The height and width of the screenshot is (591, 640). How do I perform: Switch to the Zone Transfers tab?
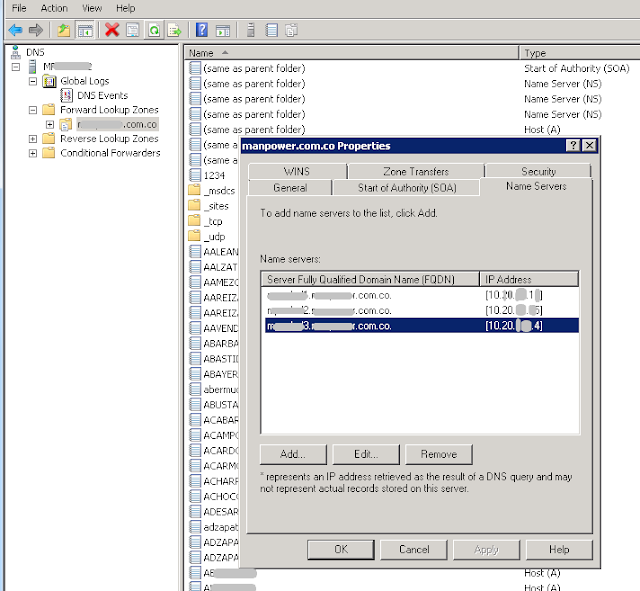click(x=416, y=171)
